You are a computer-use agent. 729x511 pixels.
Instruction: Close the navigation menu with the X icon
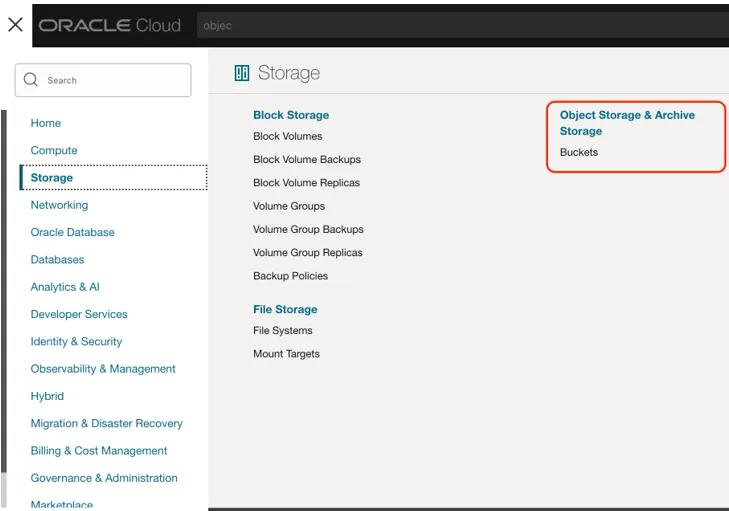15,25
